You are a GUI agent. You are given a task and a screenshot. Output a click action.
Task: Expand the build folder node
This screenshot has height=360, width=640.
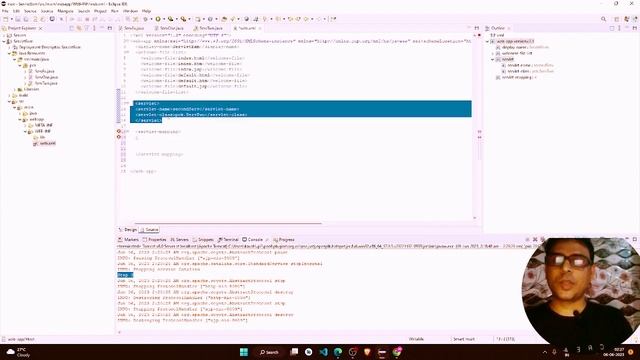tap(9, 96)
